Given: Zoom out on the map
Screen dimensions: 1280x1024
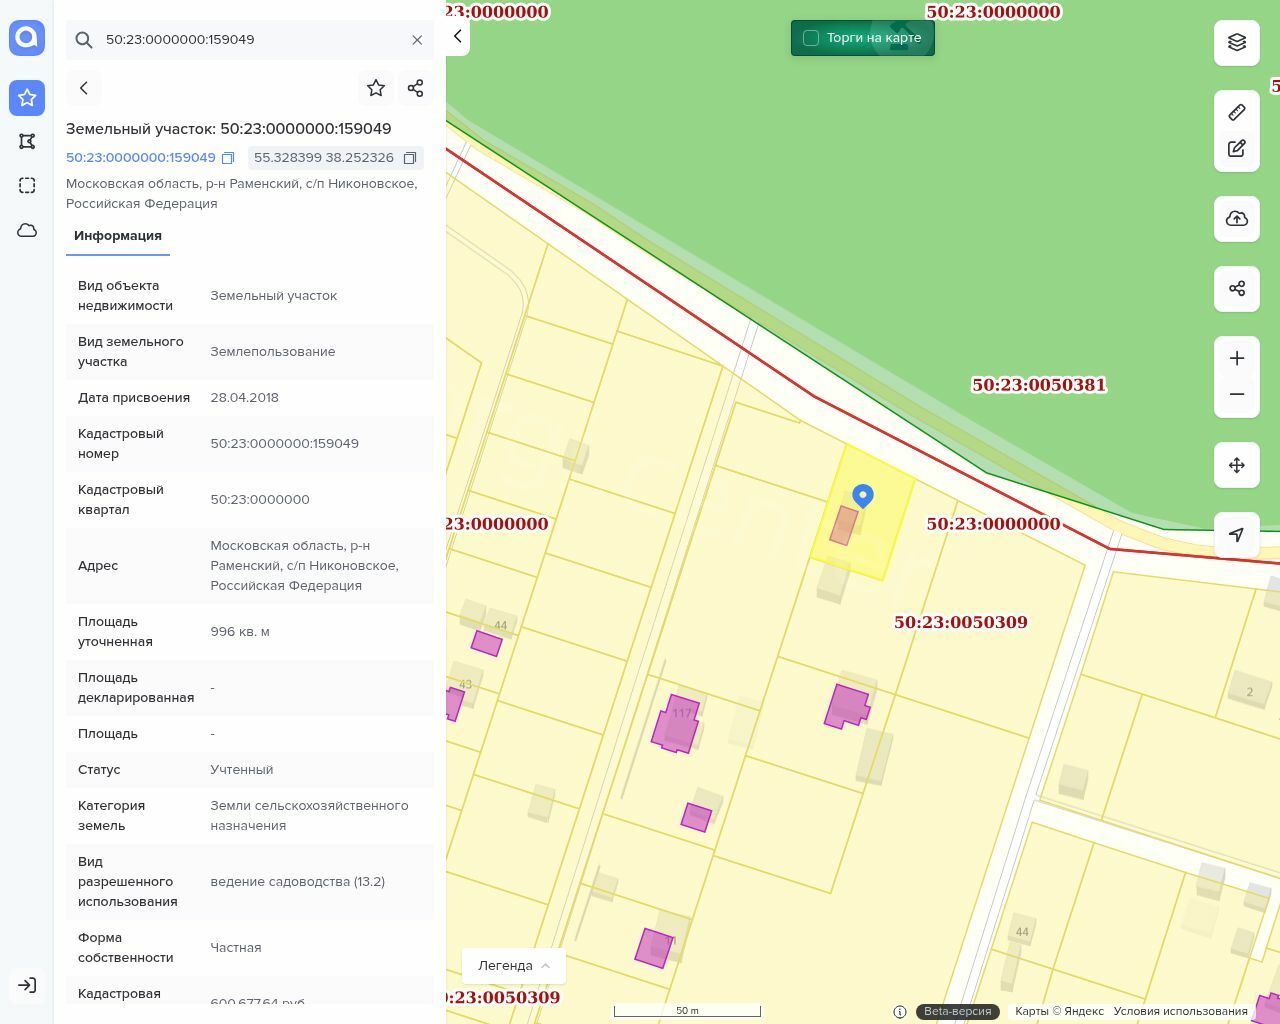Looking at the screenshot, I should pyautogui.click(x=1237, y=394).
